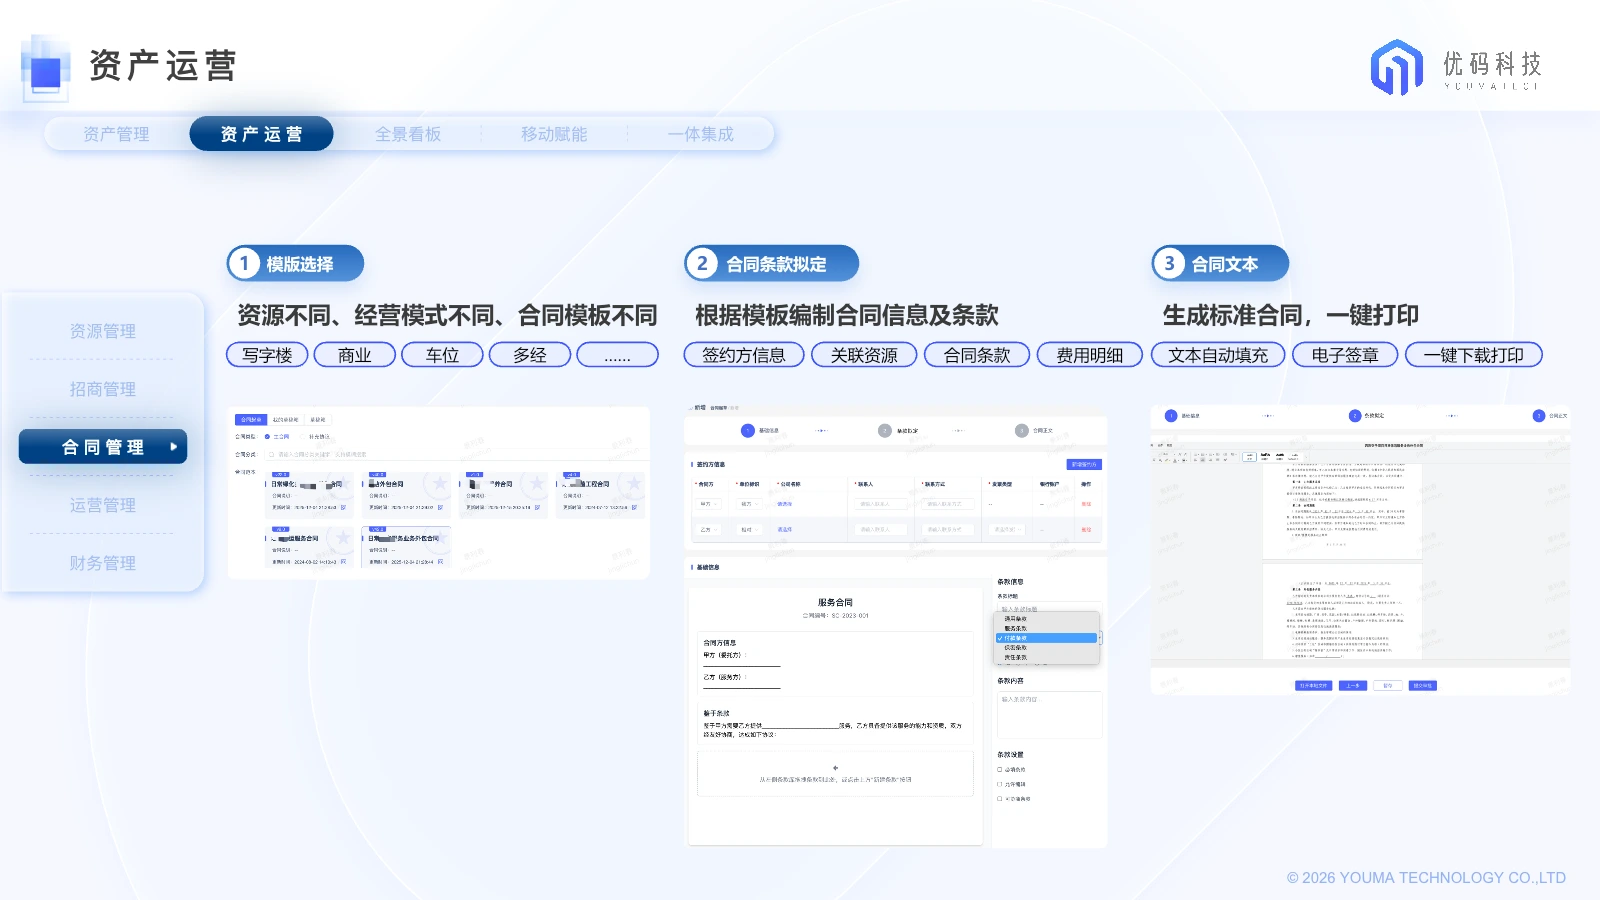Click 删除 link in the 乙方 row
The height and width of the screenshot is (900, 1600).
(x=1086, y=530)
